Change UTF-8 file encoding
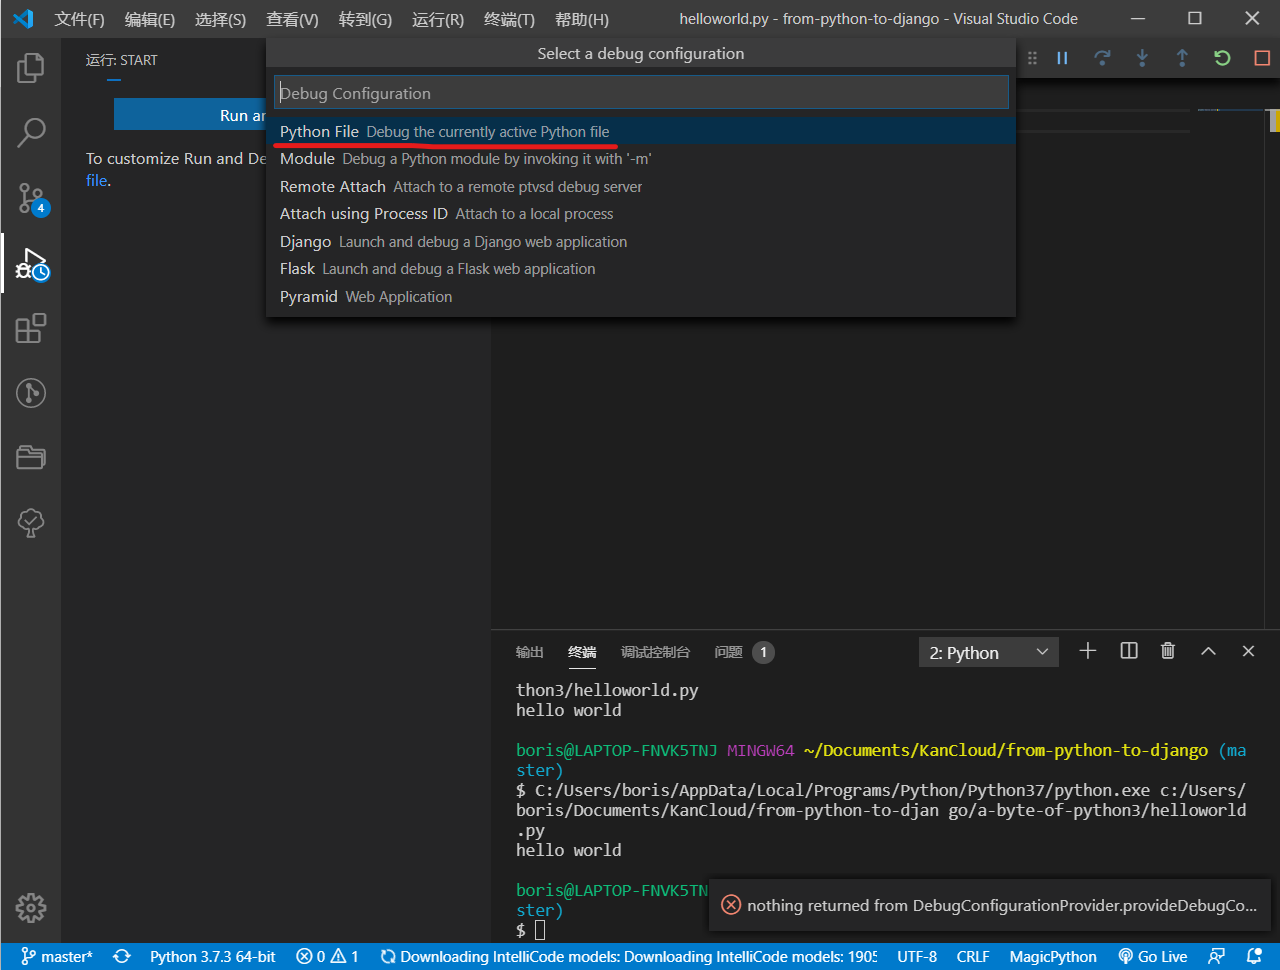The width and height of the screenshot is (1280, 970). pos(917,956)
